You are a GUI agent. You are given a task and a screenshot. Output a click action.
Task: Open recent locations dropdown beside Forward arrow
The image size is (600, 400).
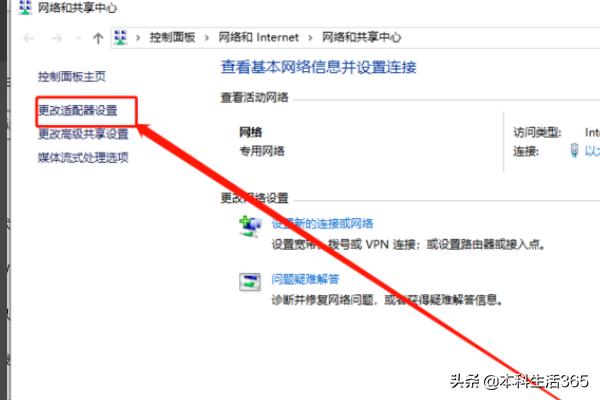(79, 38)
